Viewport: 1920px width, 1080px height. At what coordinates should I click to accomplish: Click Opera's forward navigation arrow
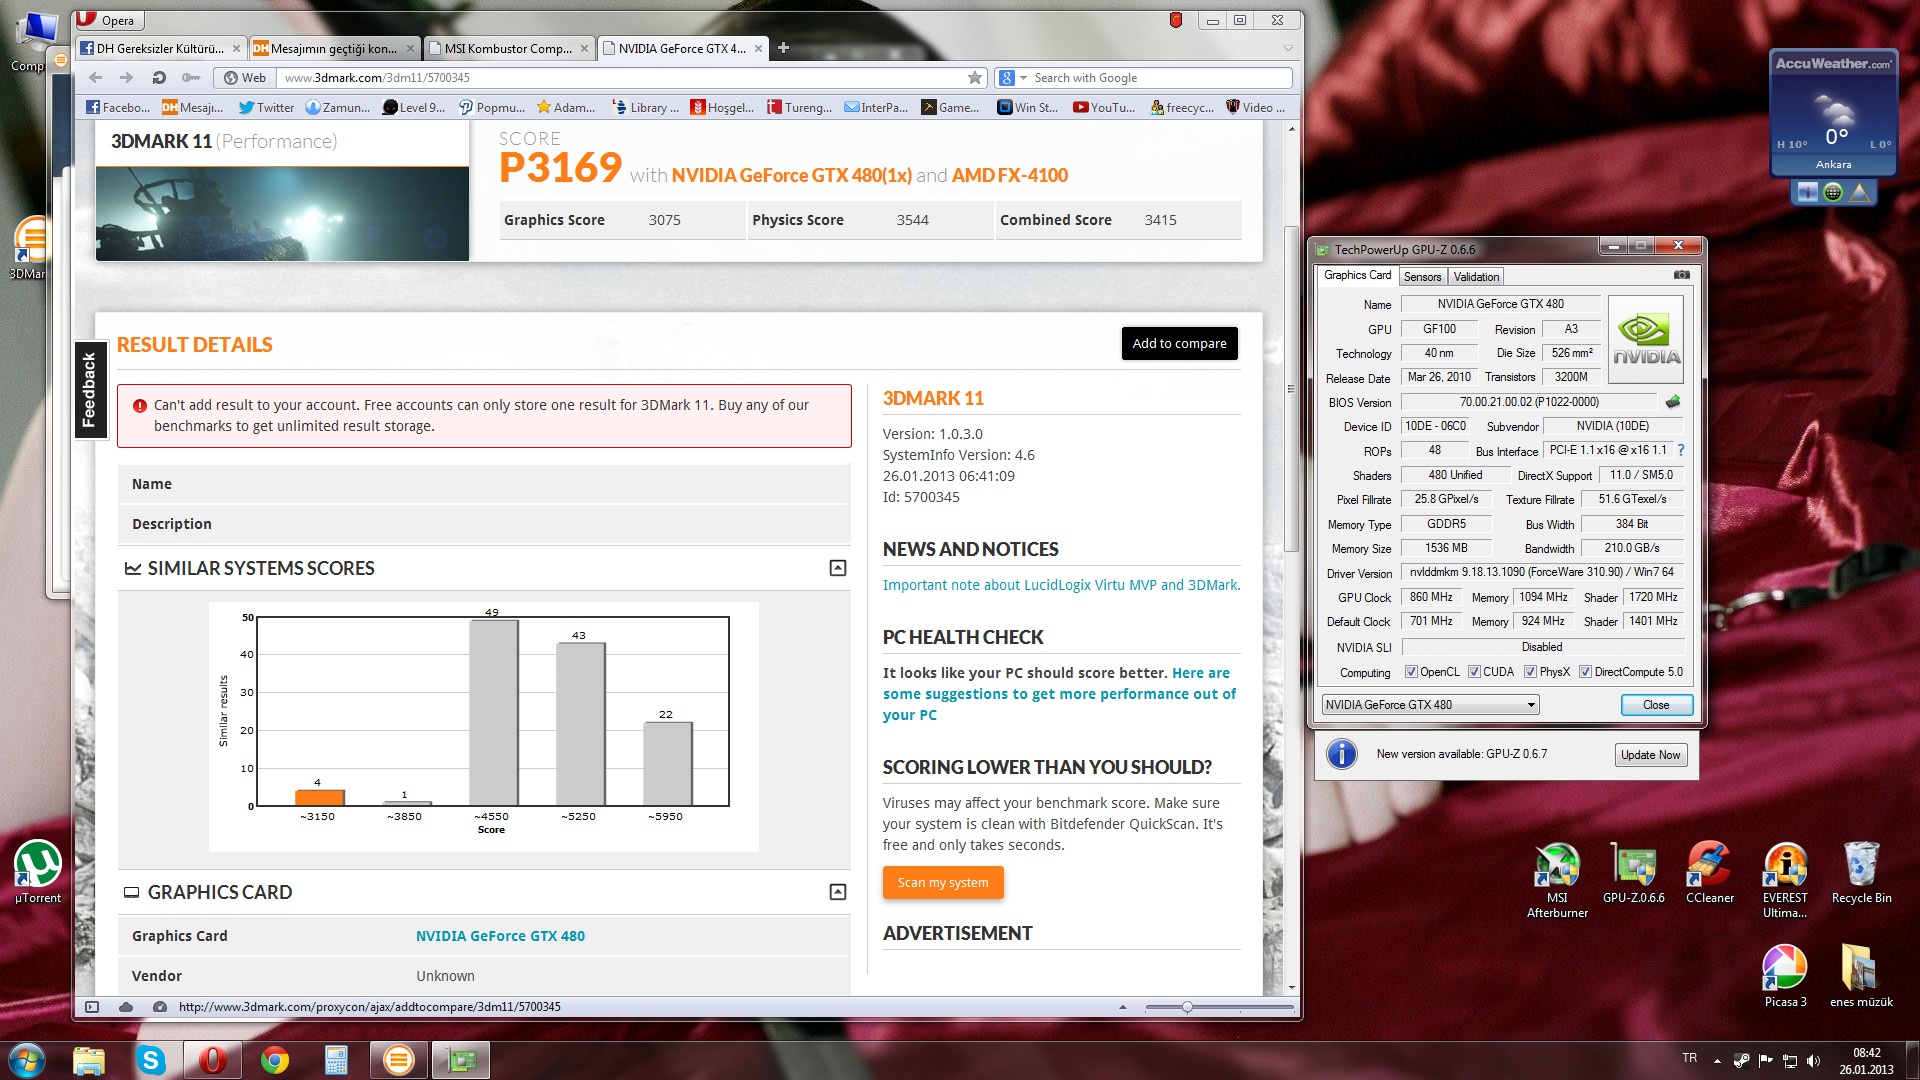pos(126,78)
